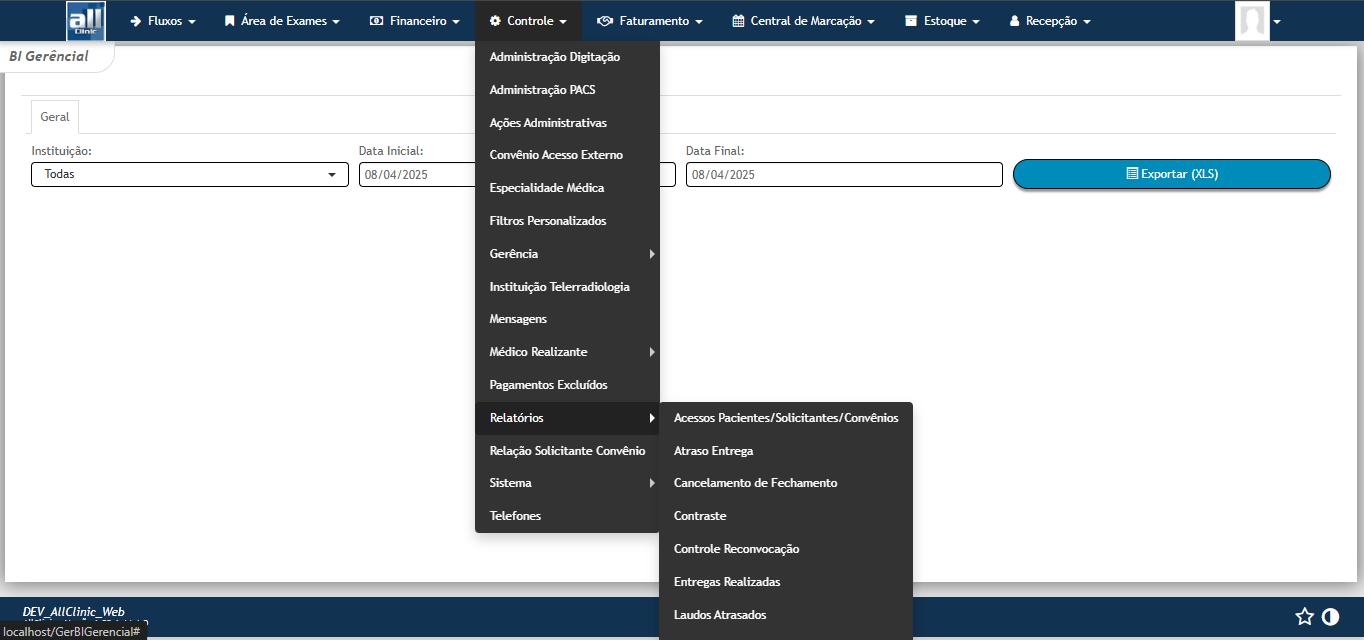The width and height of the screenshot is (1364, 640).
Task: Click the person icon beside Recepção
Action: (1014, 20)
